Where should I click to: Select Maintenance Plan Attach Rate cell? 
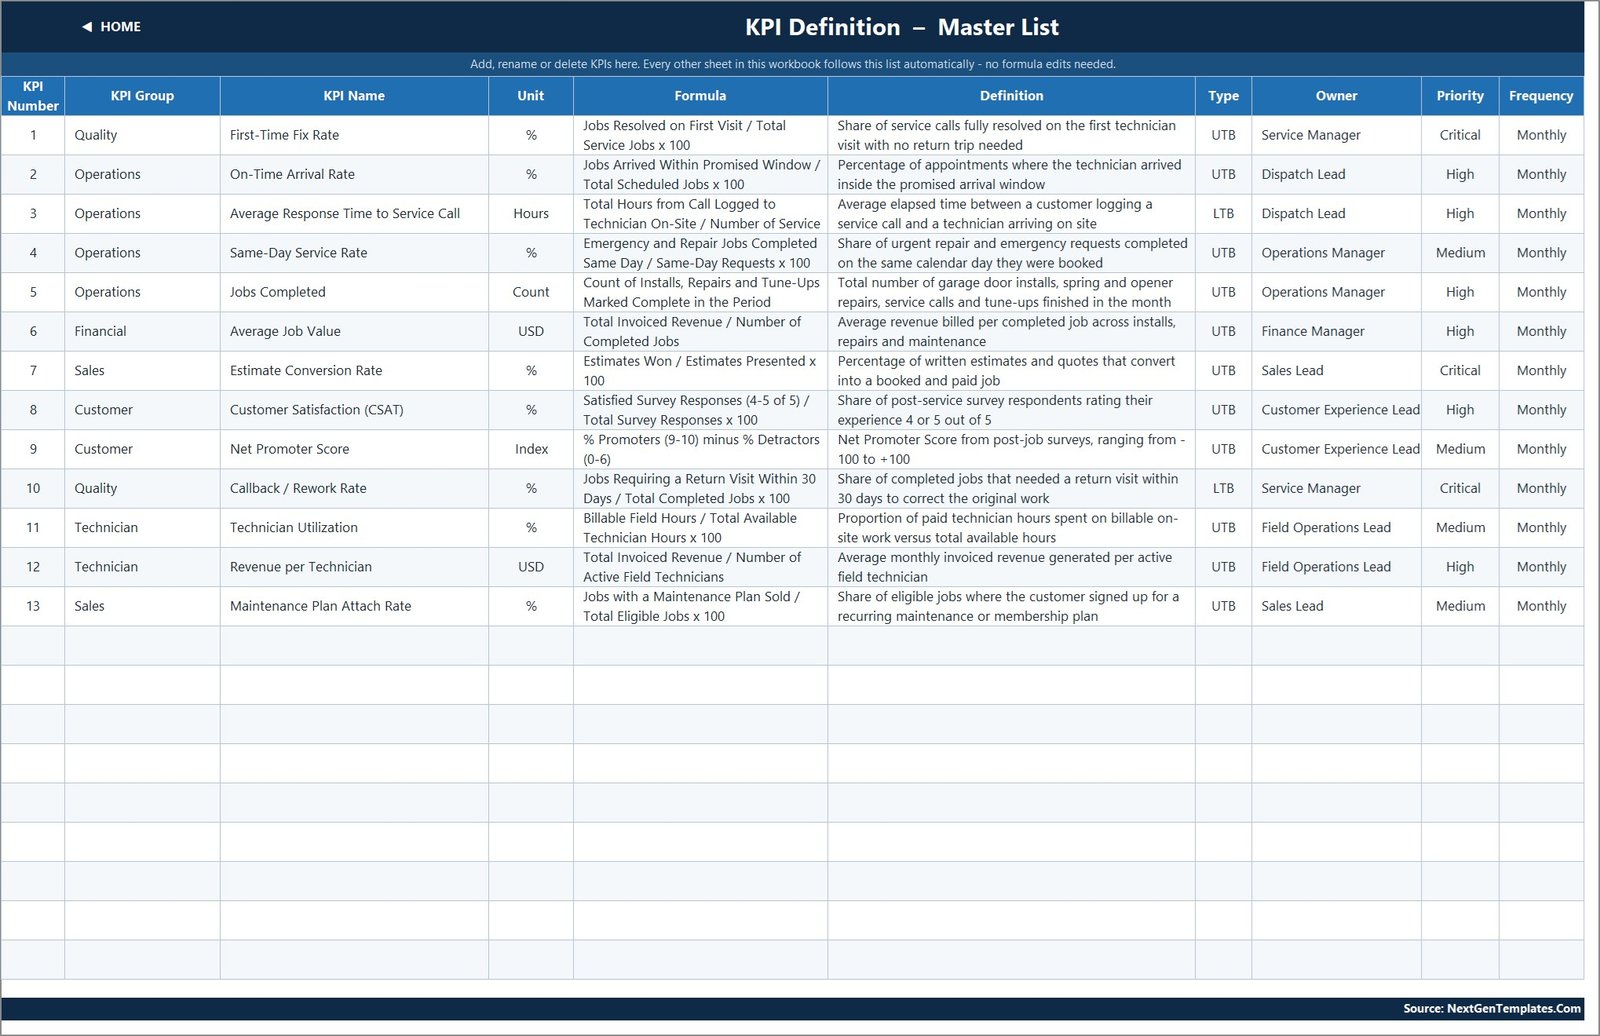click(x=354, y=606)
